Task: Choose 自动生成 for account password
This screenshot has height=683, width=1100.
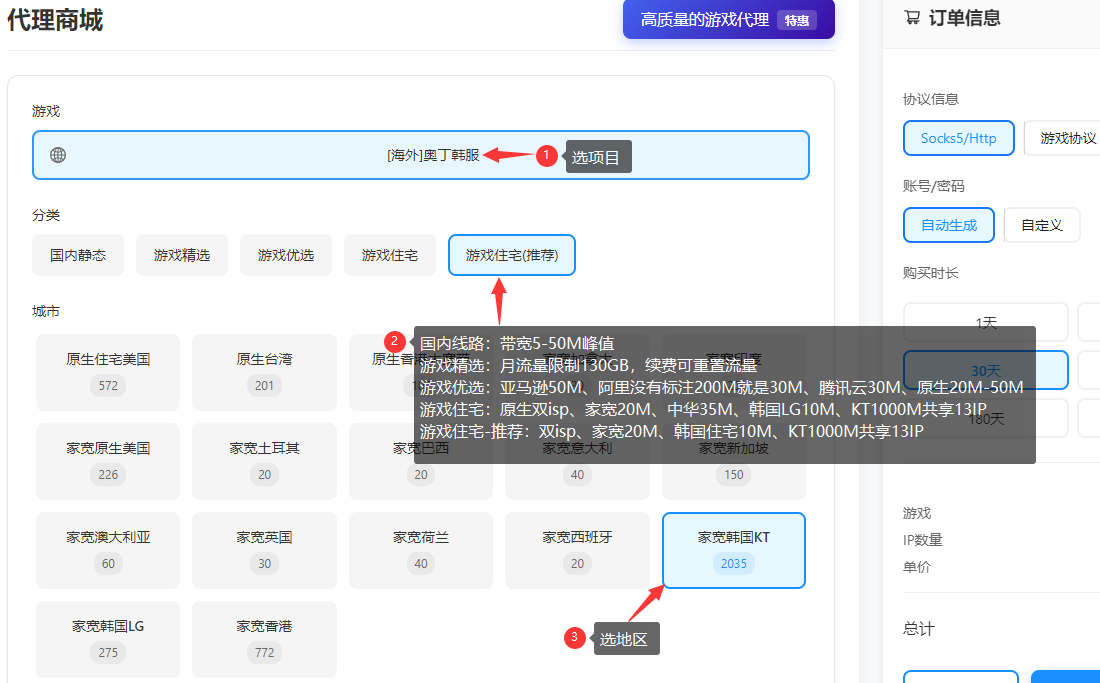Action: point(948,225)
